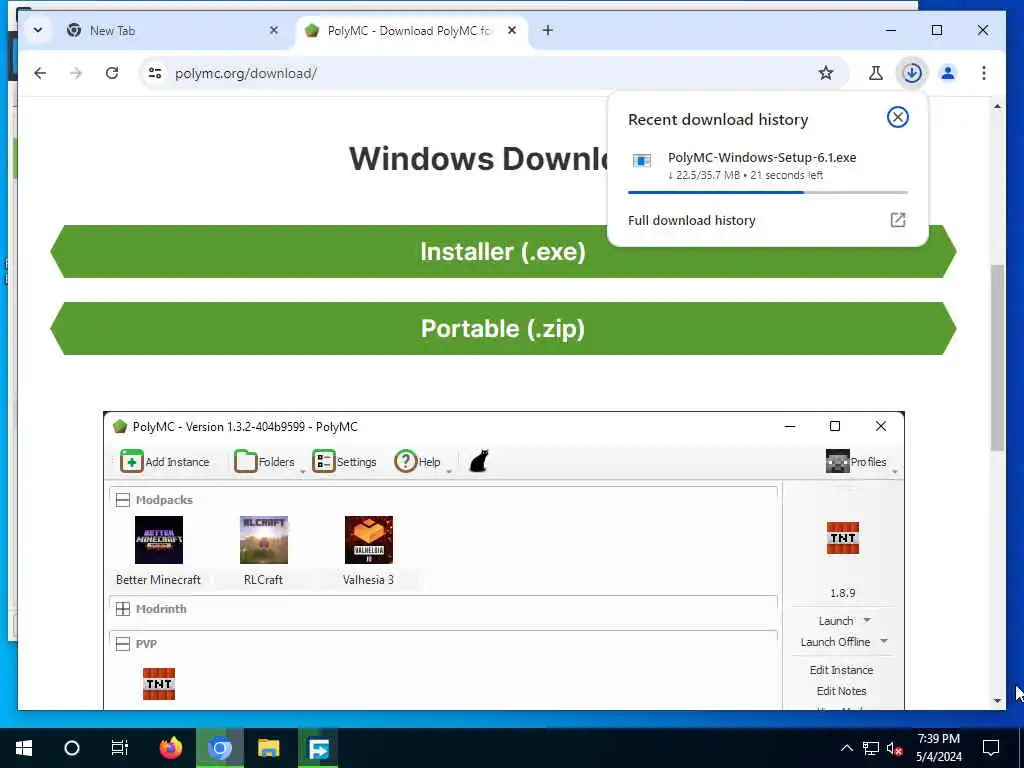
Task: Open the Chrome profile avatar icon
Action: tap(948, 73)
